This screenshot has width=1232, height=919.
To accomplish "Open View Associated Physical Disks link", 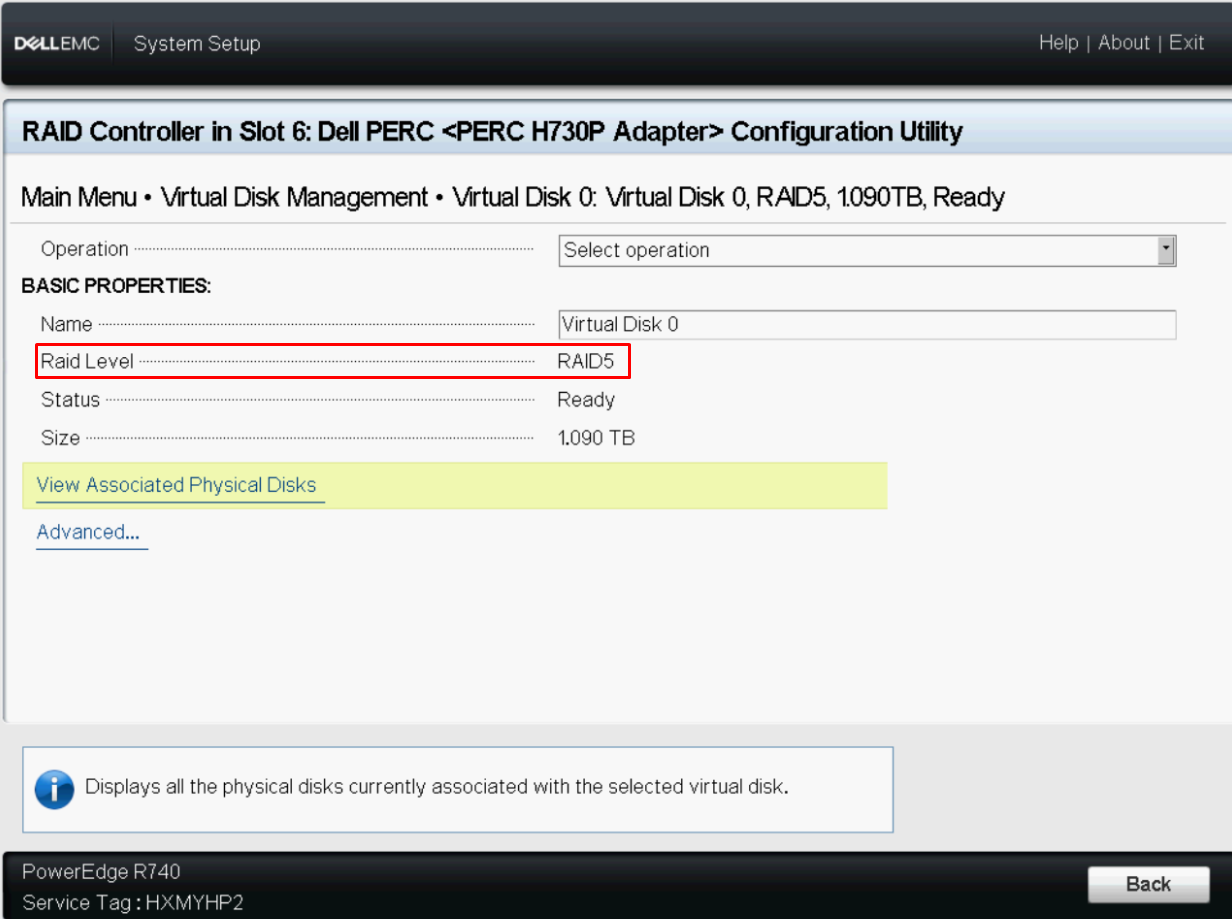I will (176, 485).
